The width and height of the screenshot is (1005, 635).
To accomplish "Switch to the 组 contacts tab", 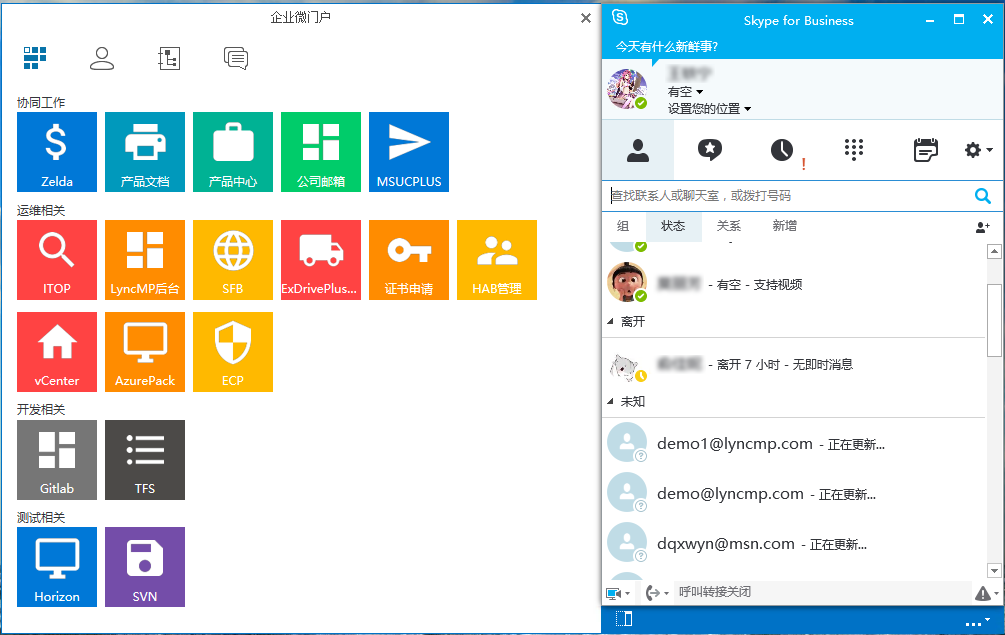I will [x=623, y=226].
